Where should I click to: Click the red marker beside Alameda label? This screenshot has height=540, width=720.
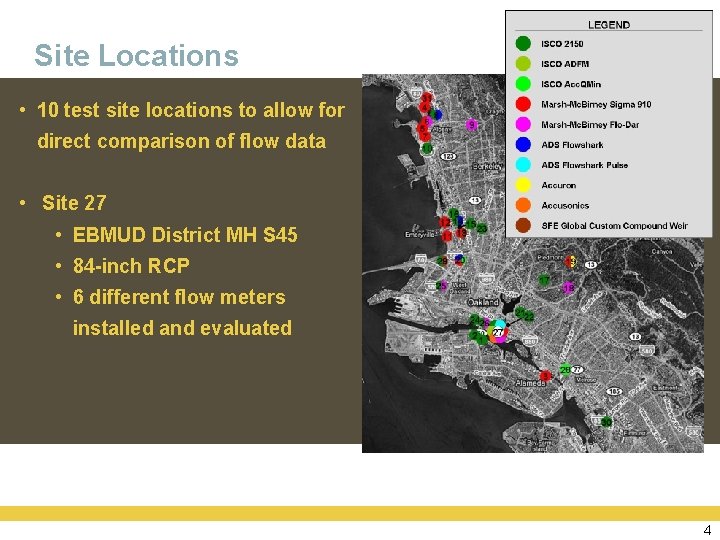(x=545, y=376)
